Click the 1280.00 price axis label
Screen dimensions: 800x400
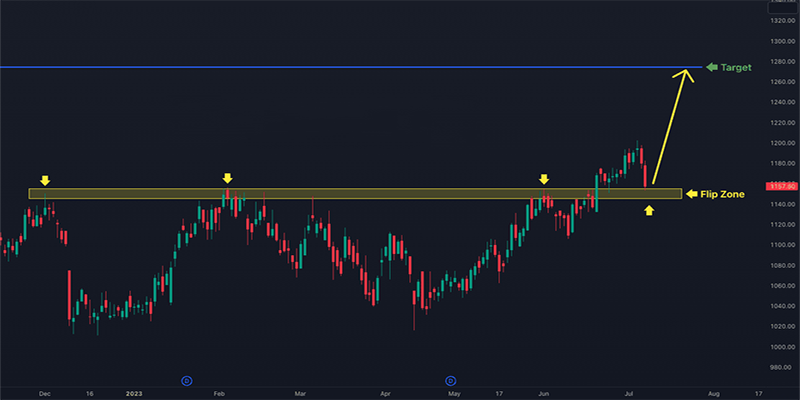tap(781, 62)
